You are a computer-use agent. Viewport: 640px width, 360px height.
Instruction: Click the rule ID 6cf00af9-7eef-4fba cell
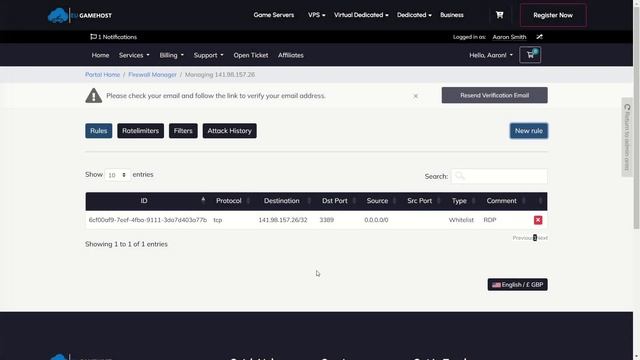tap(148, 220)
